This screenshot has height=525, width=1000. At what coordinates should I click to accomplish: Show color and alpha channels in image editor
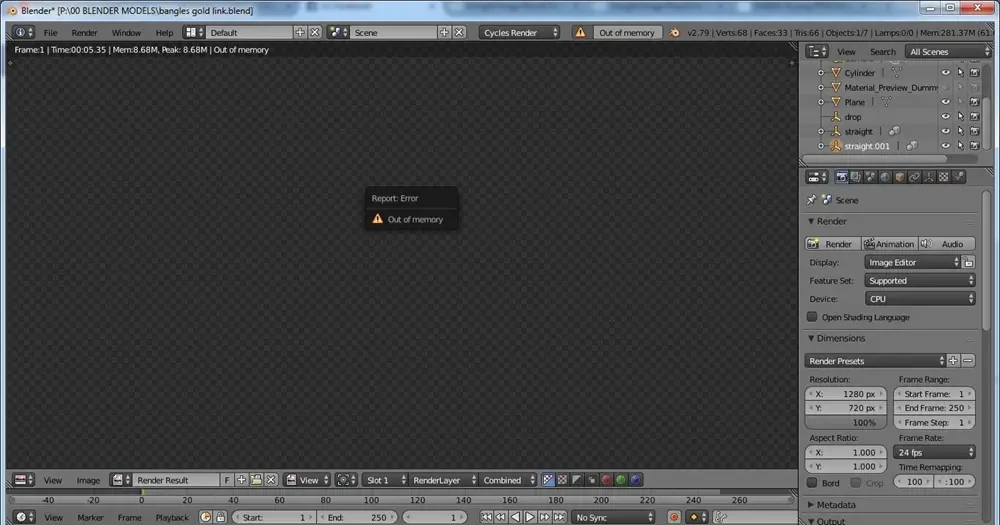548,480
